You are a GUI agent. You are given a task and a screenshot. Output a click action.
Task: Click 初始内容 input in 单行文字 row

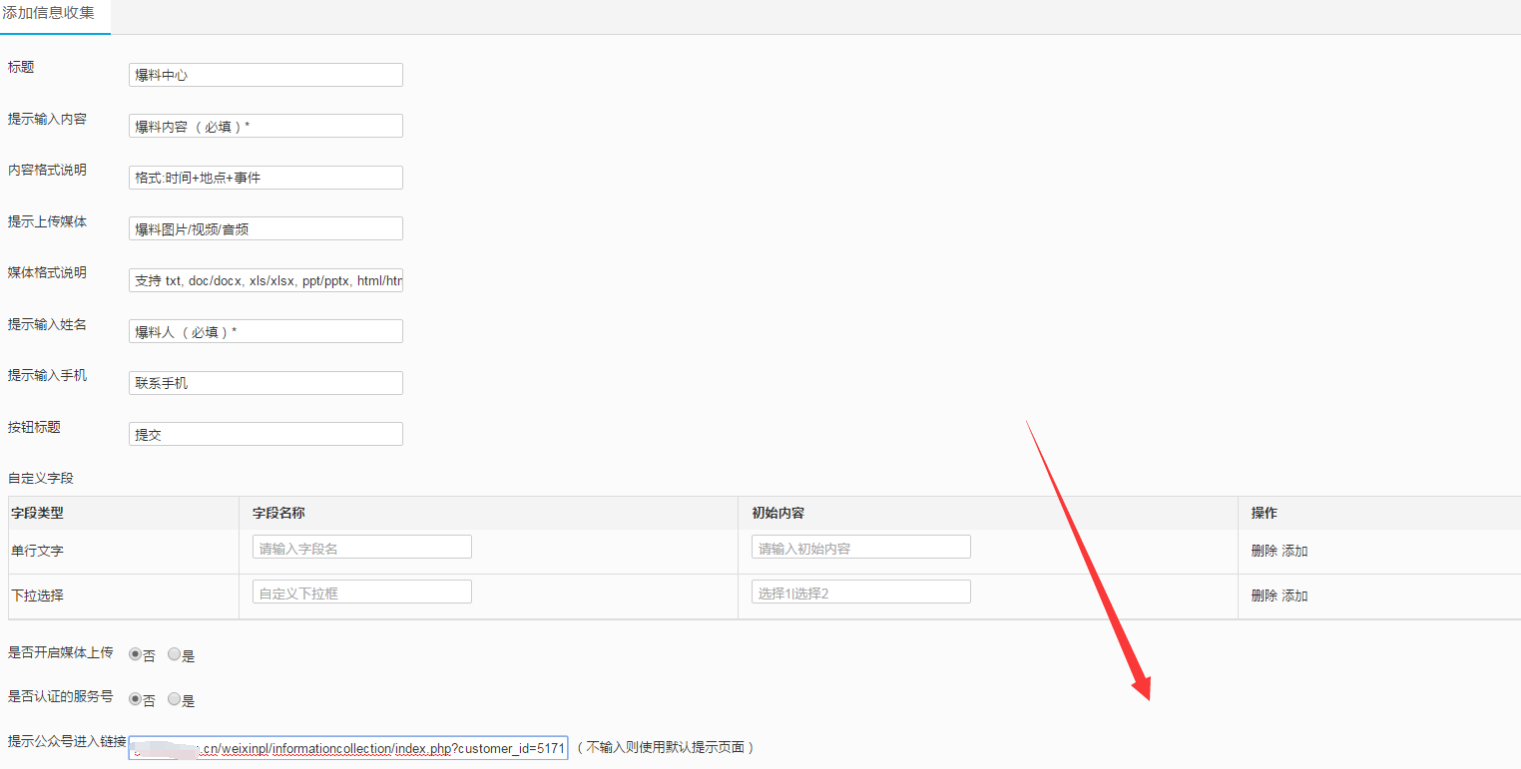click(860, 547)
